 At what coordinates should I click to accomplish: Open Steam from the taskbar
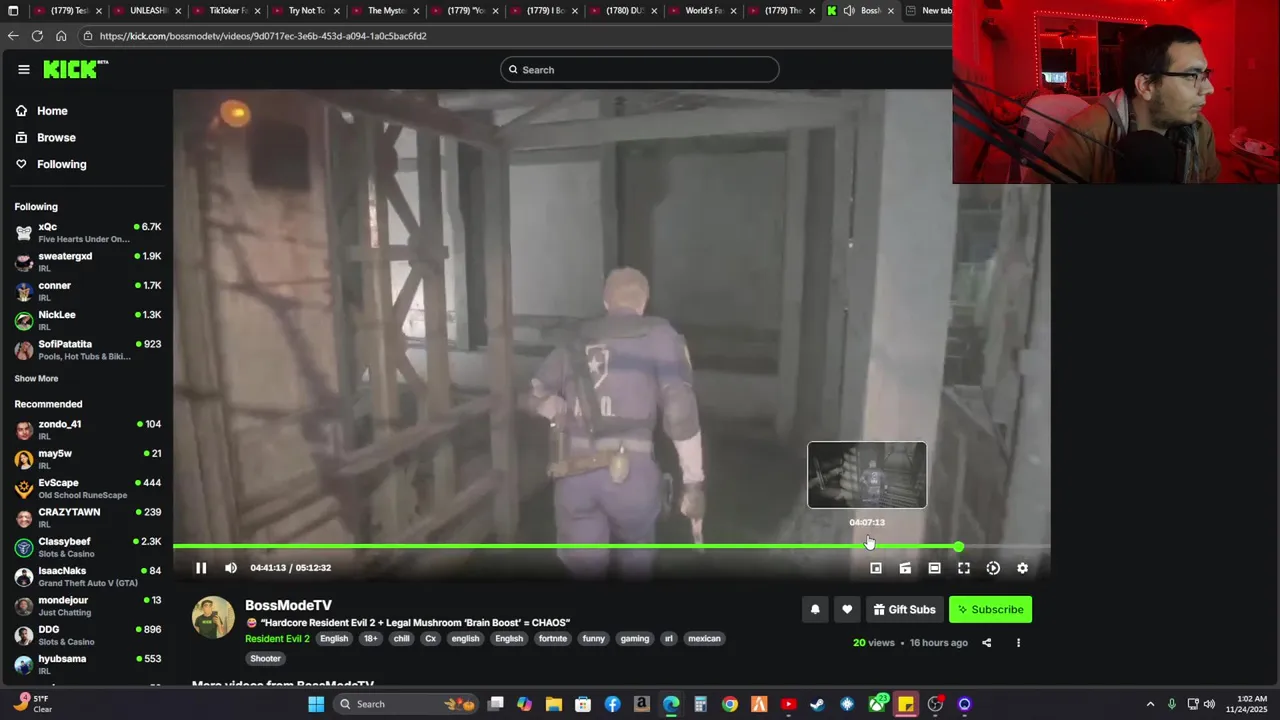click(x=817, y=704)
